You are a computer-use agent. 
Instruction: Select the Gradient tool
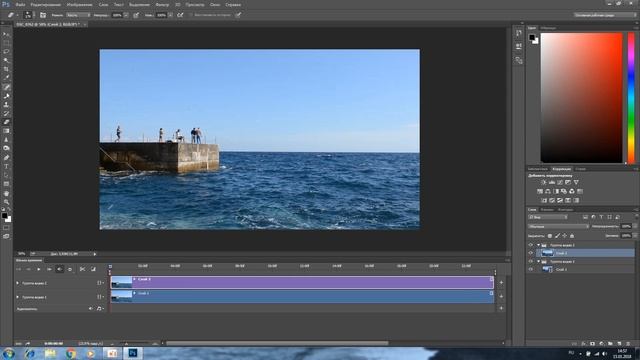6,131
